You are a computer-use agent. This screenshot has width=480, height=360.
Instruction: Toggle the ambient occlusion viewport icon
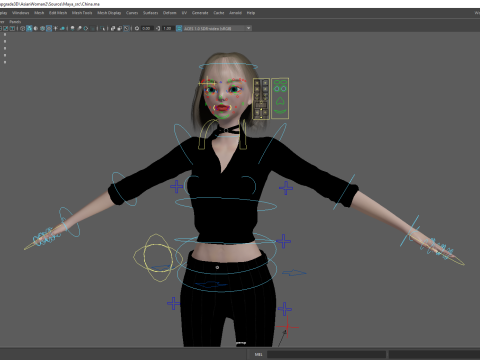coord(72,28)
